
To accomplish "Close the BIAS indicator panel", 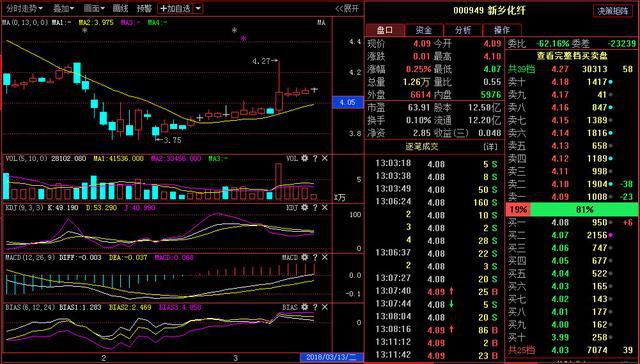I will click(324, 307).
